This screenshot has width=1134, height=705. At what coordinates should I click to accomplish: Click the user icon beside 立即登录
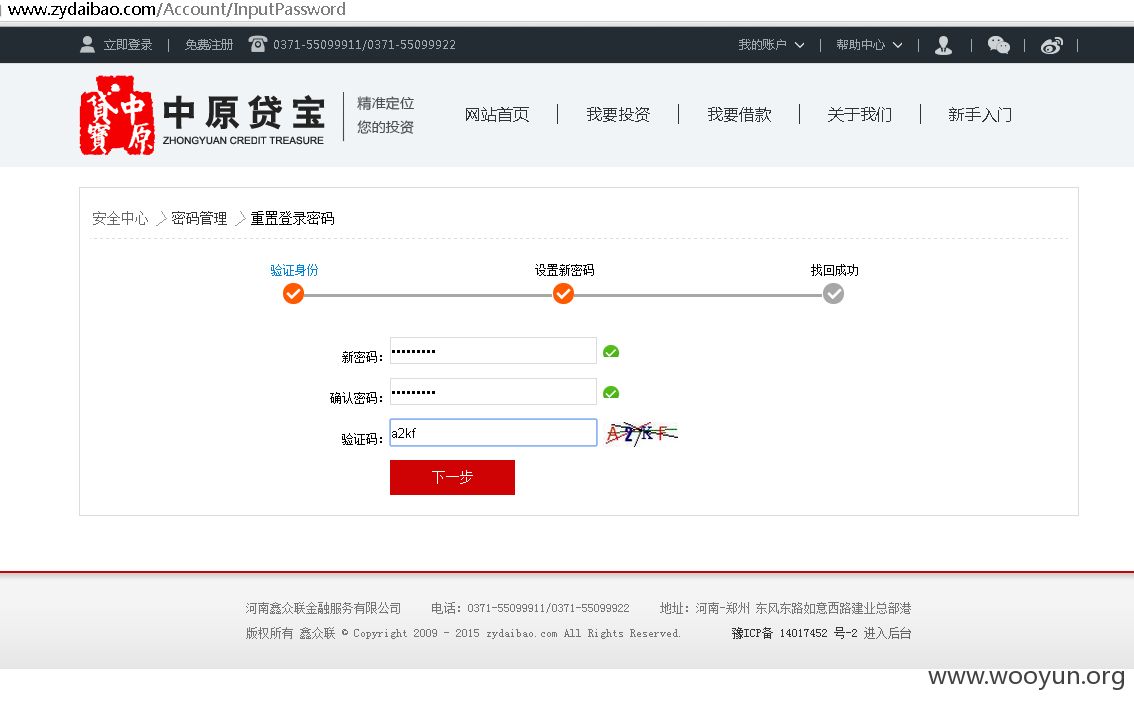point(88,45)
